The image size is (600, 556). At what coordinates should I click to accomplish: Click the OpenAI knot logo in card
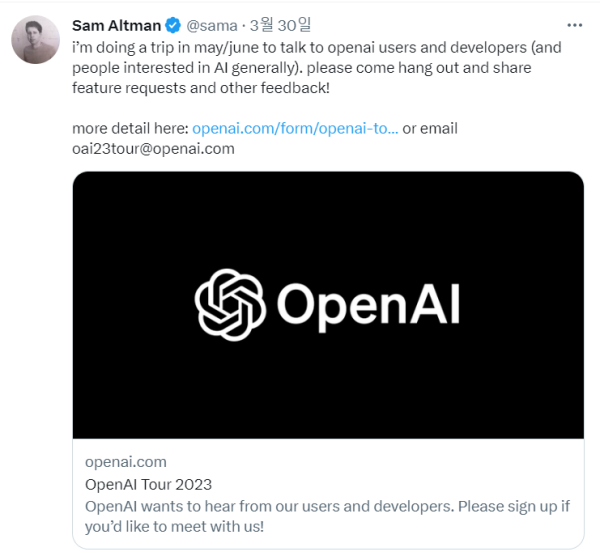click(230, 305)
